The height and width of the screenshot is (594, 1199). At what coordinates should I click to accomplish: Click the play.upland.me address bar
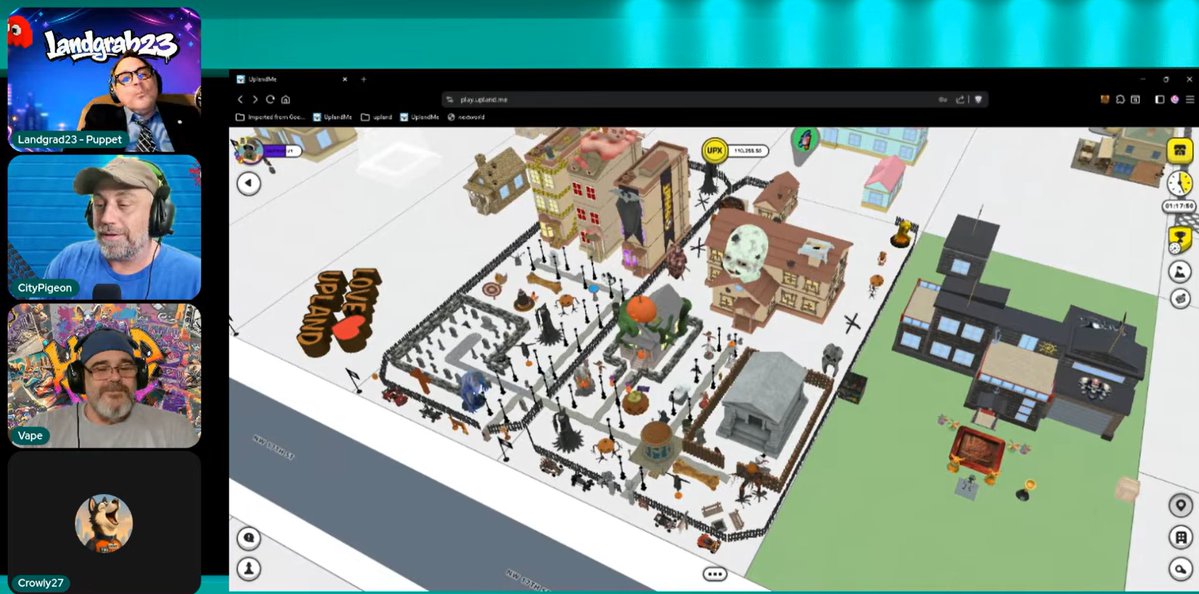click(715, 99)
